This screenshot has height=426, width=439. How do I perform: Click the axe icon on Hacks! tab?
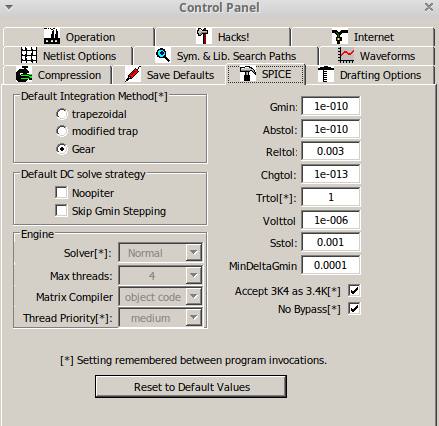[203, 36]
